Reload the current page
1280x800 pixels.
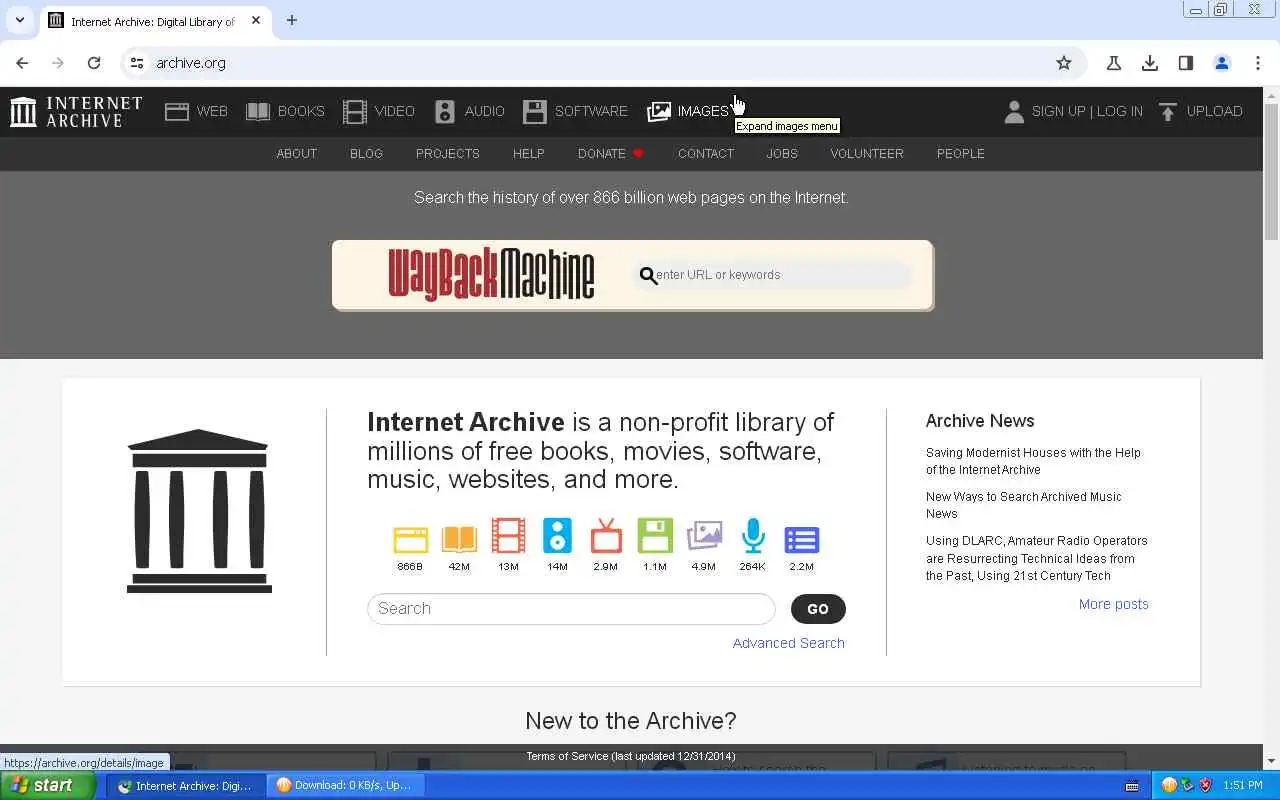[x=94, y=63]
